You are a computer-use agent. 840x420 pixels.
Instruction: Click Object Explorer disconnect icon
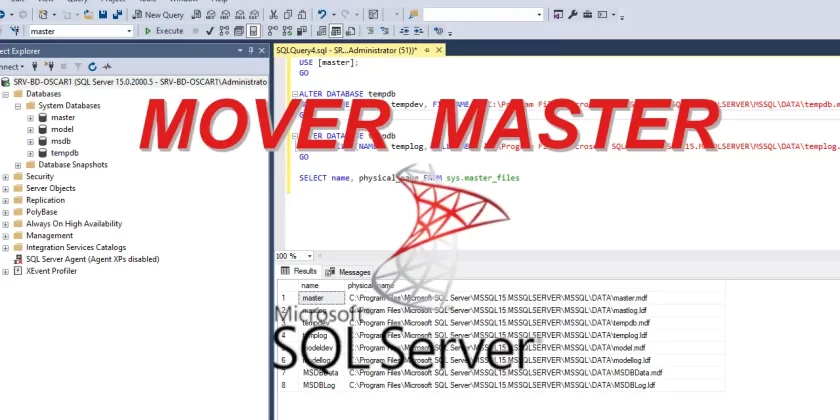coord(49,67)
